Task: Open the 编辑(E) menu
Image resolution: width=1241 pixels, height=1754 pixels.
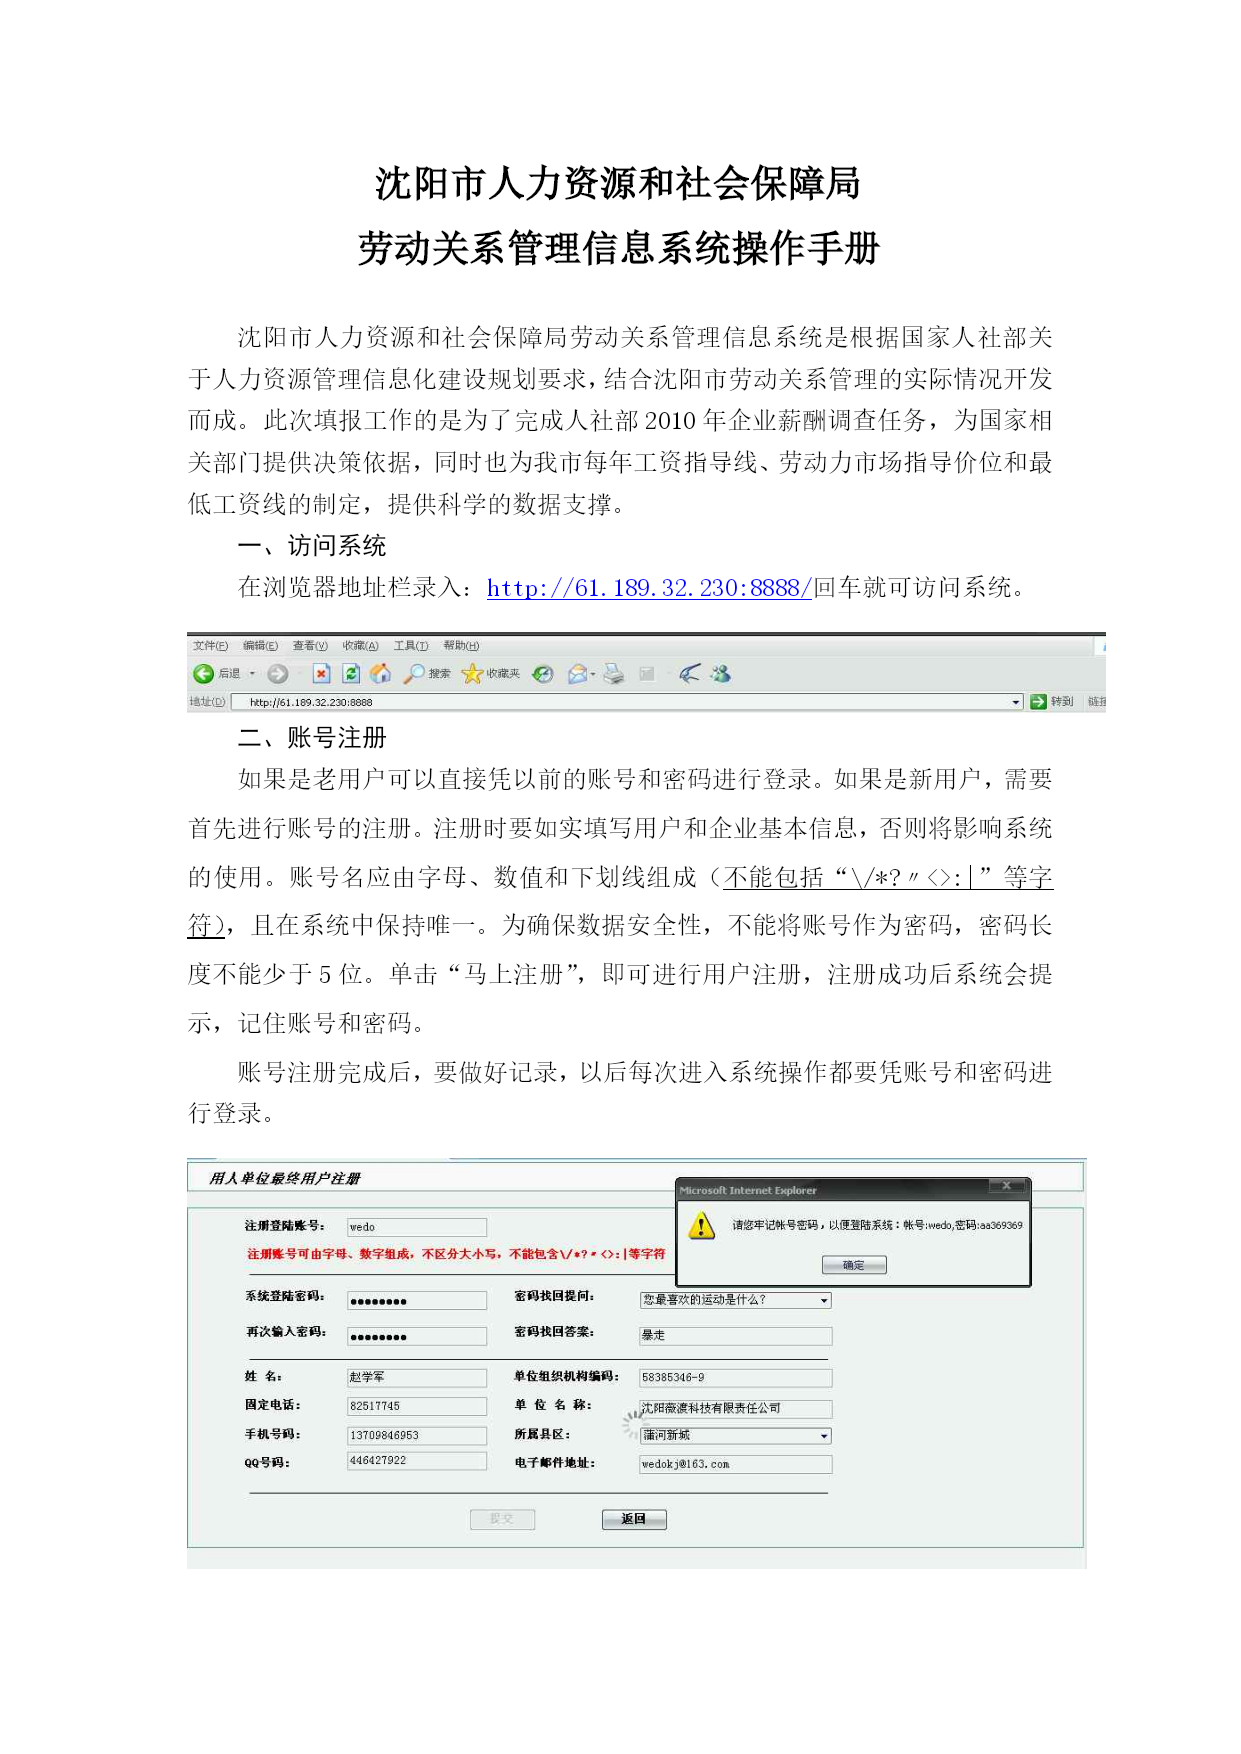Action: pos(260,646)
